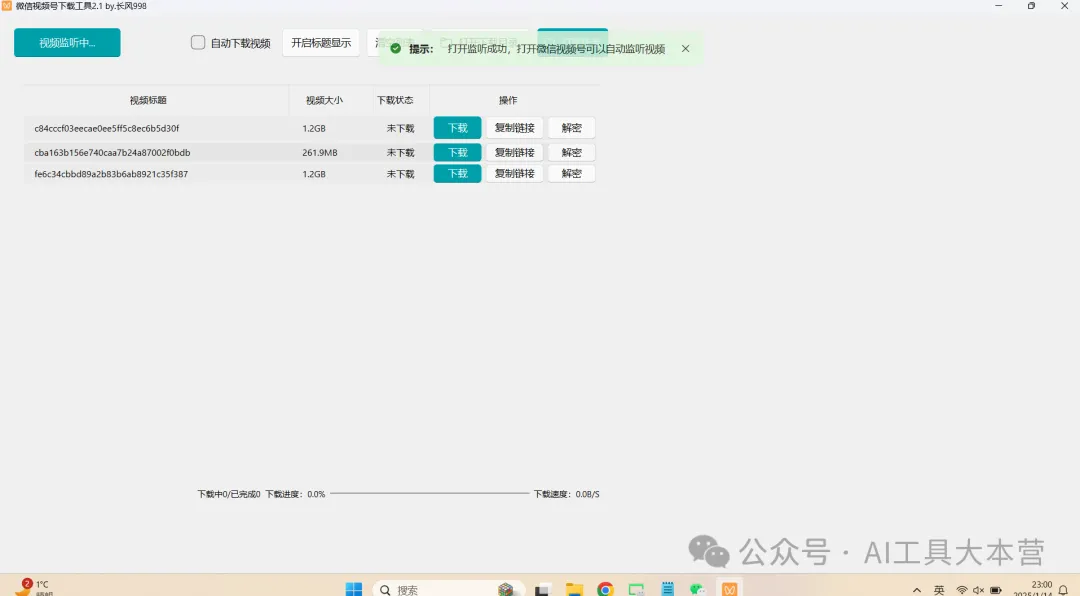The height and width of the screenshot is (596, 1080).
Task: Enable the 自动下载视频 checkbox
Action: [198, 43]
